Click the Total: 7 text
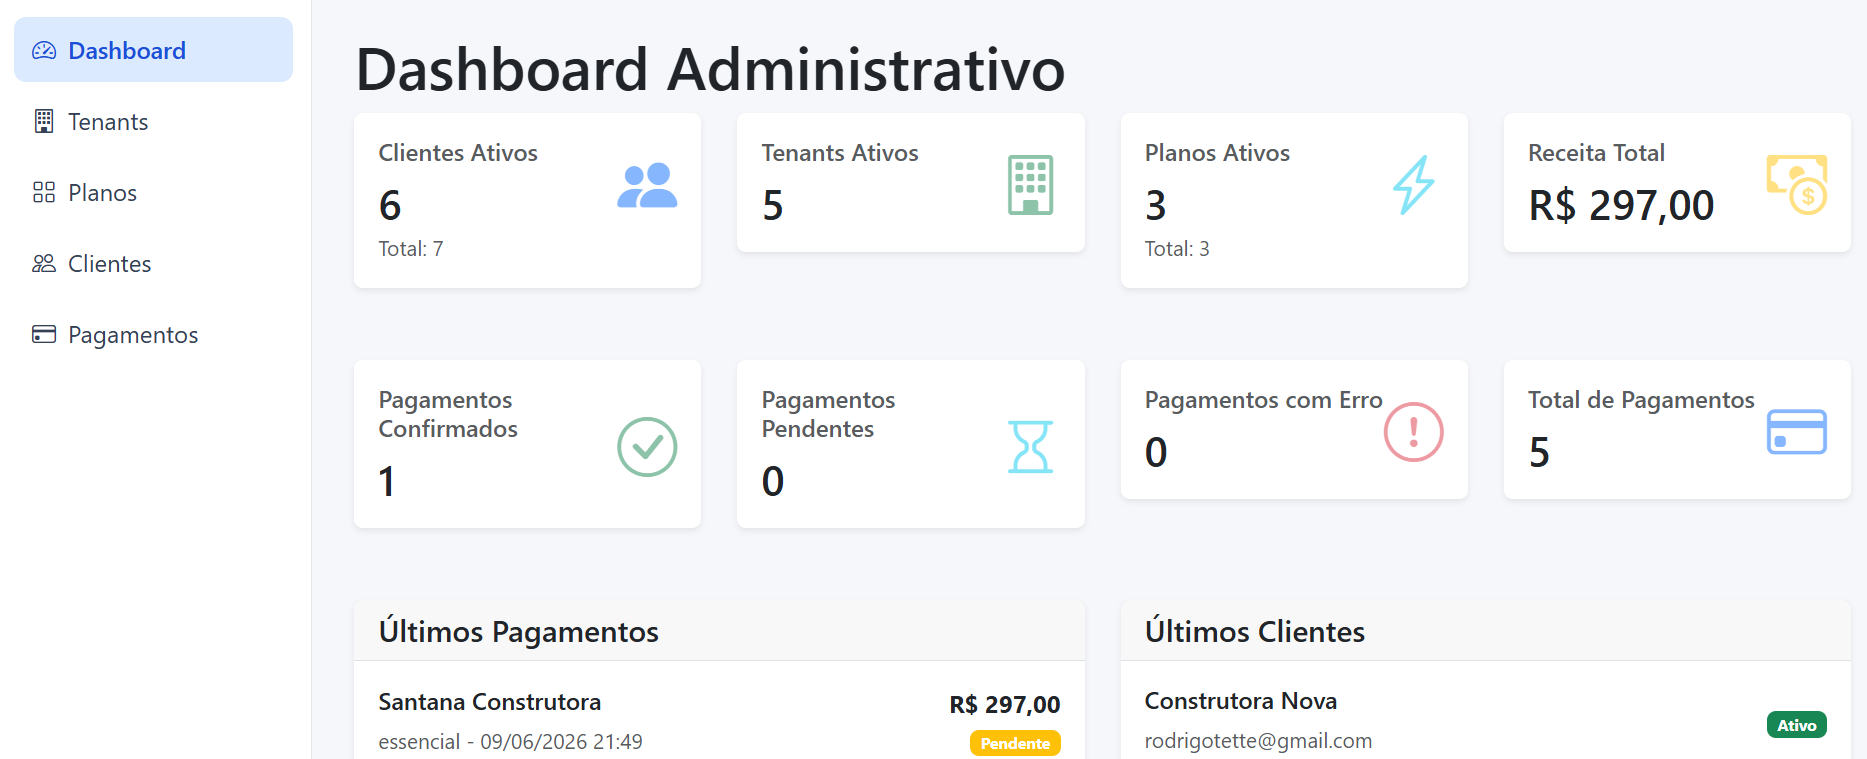 (410, 249)
